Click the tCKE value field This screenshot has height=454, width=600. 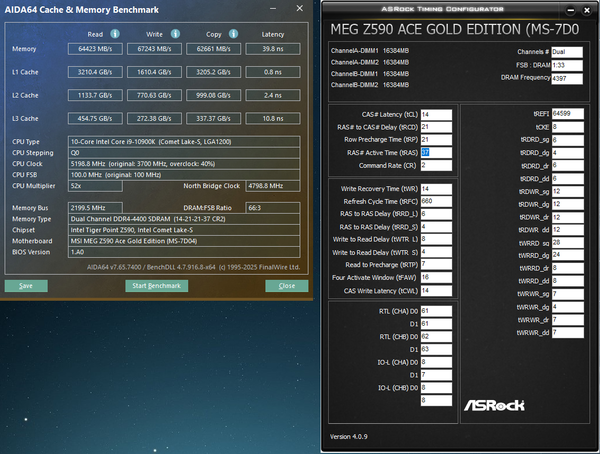(x=568, y=127)
